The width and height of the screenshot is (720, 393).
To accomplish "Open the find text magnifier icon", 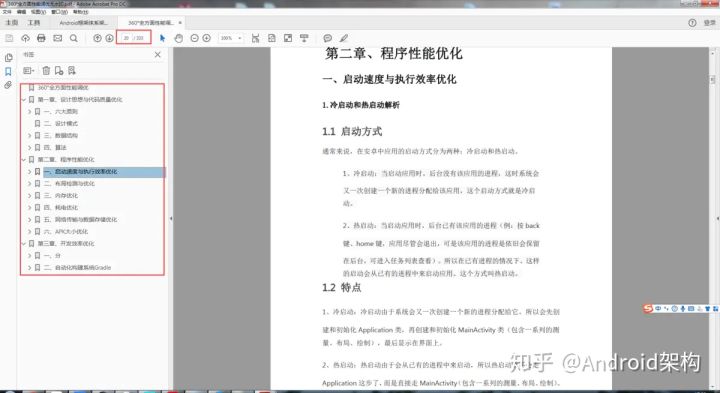I will pos(73,38).
